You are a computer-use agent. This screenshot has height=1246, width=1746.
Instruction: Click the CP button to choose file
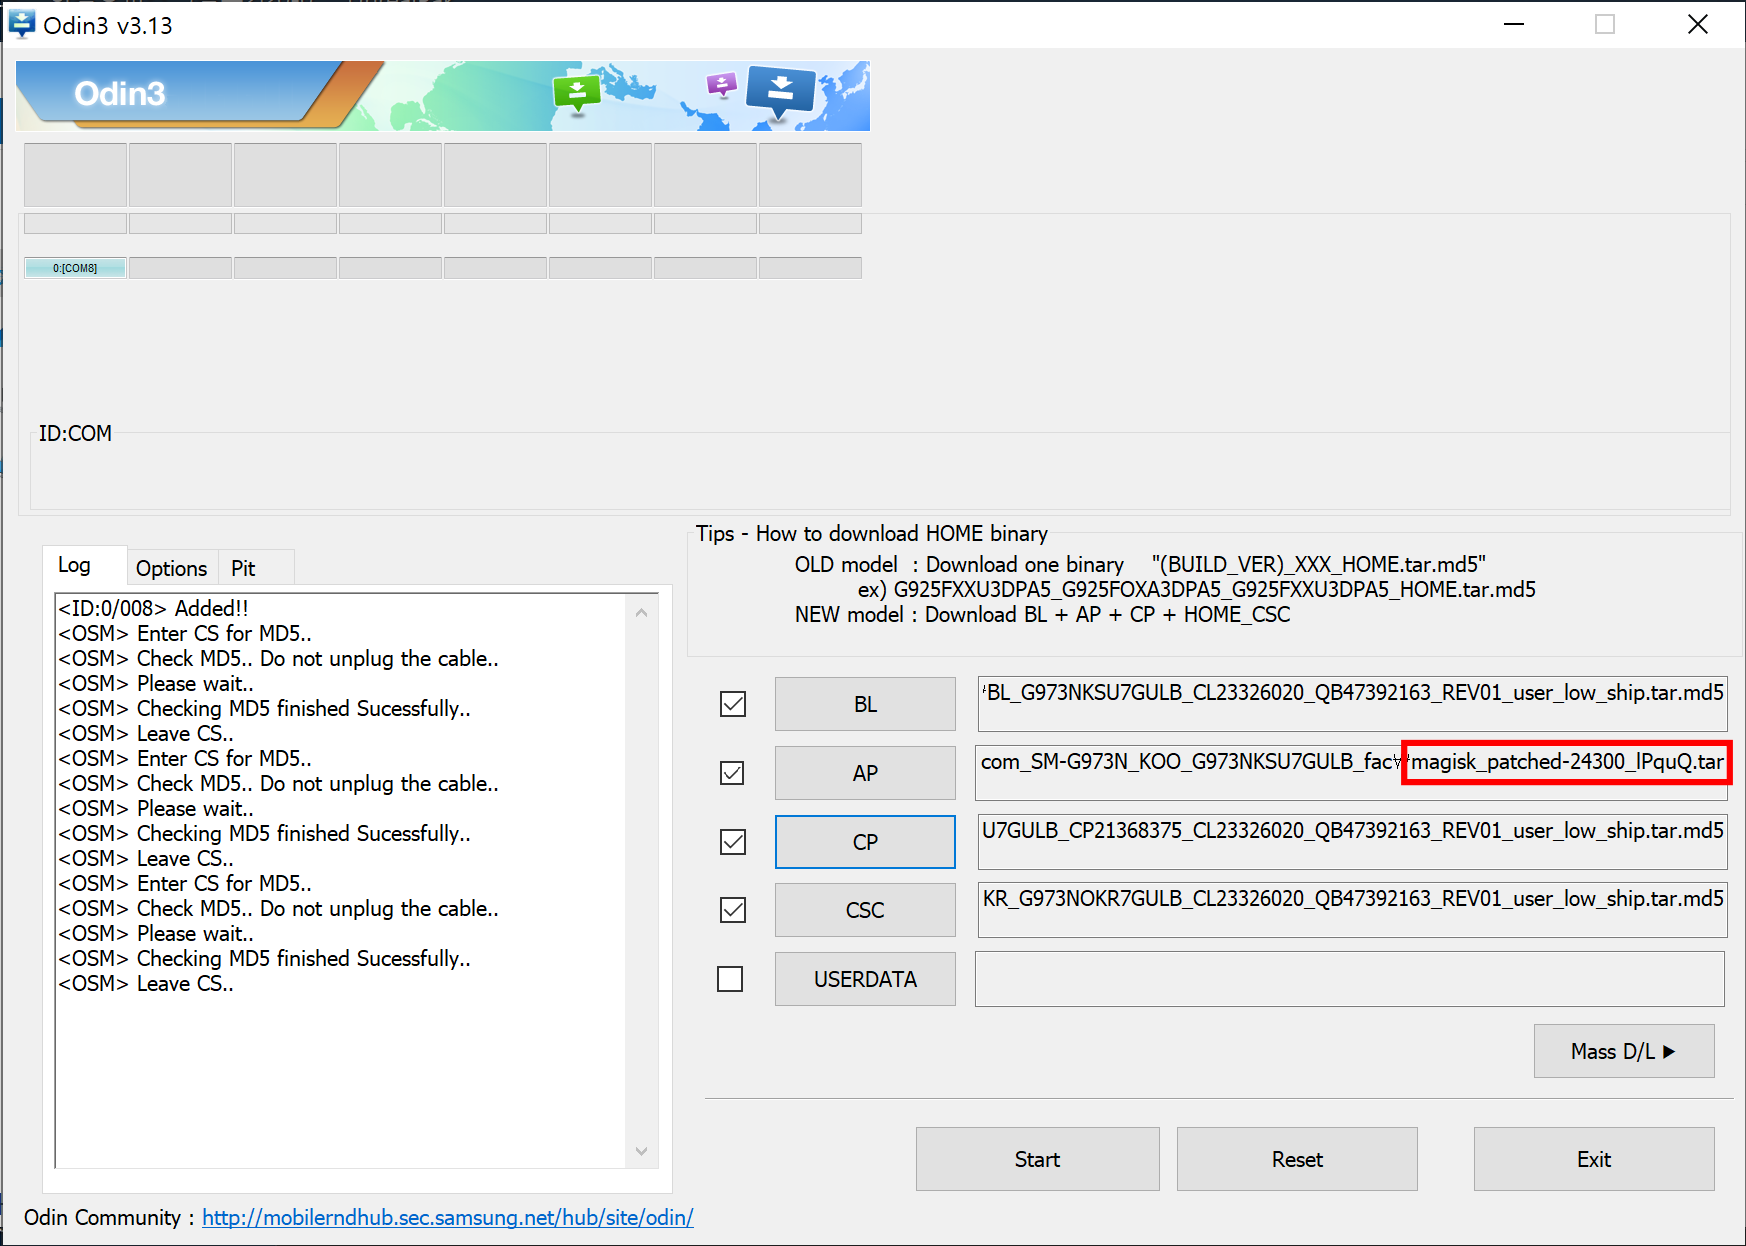click(x=865, y=842)
